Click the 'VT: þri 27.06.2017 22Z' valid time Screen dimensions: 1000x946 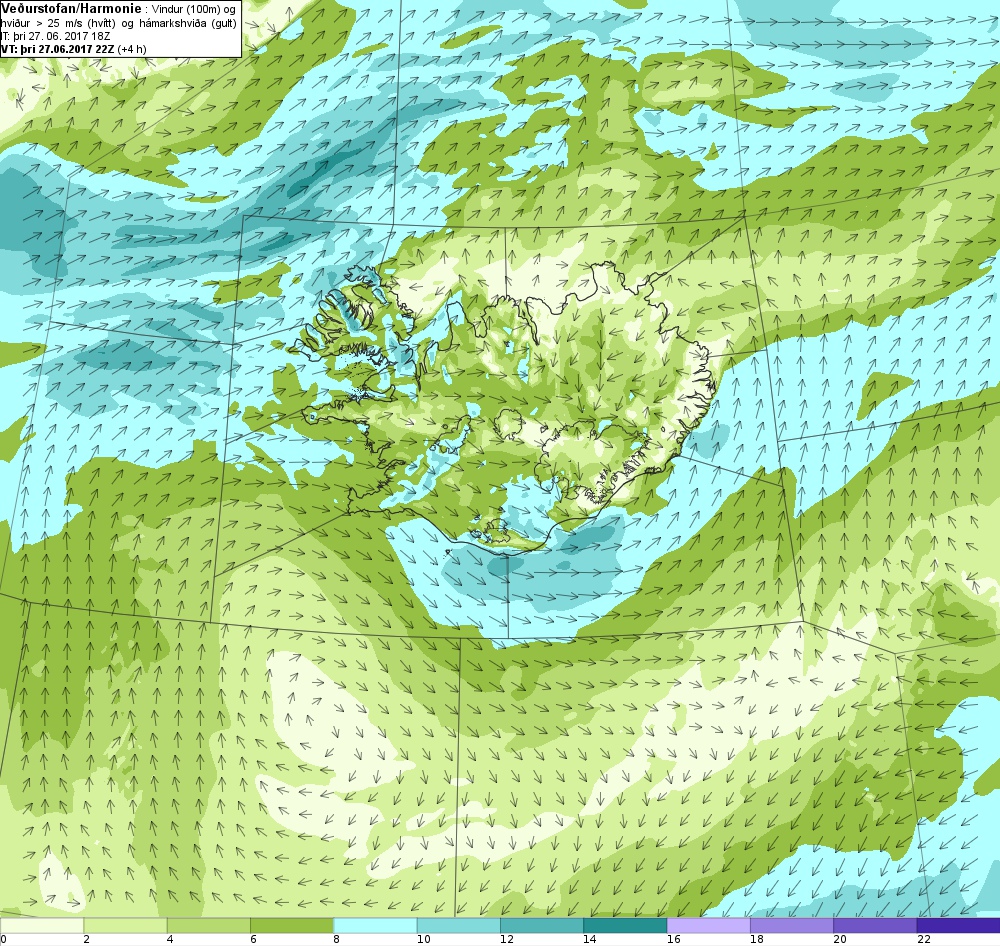pyautogui.click(x=57, y=49)
